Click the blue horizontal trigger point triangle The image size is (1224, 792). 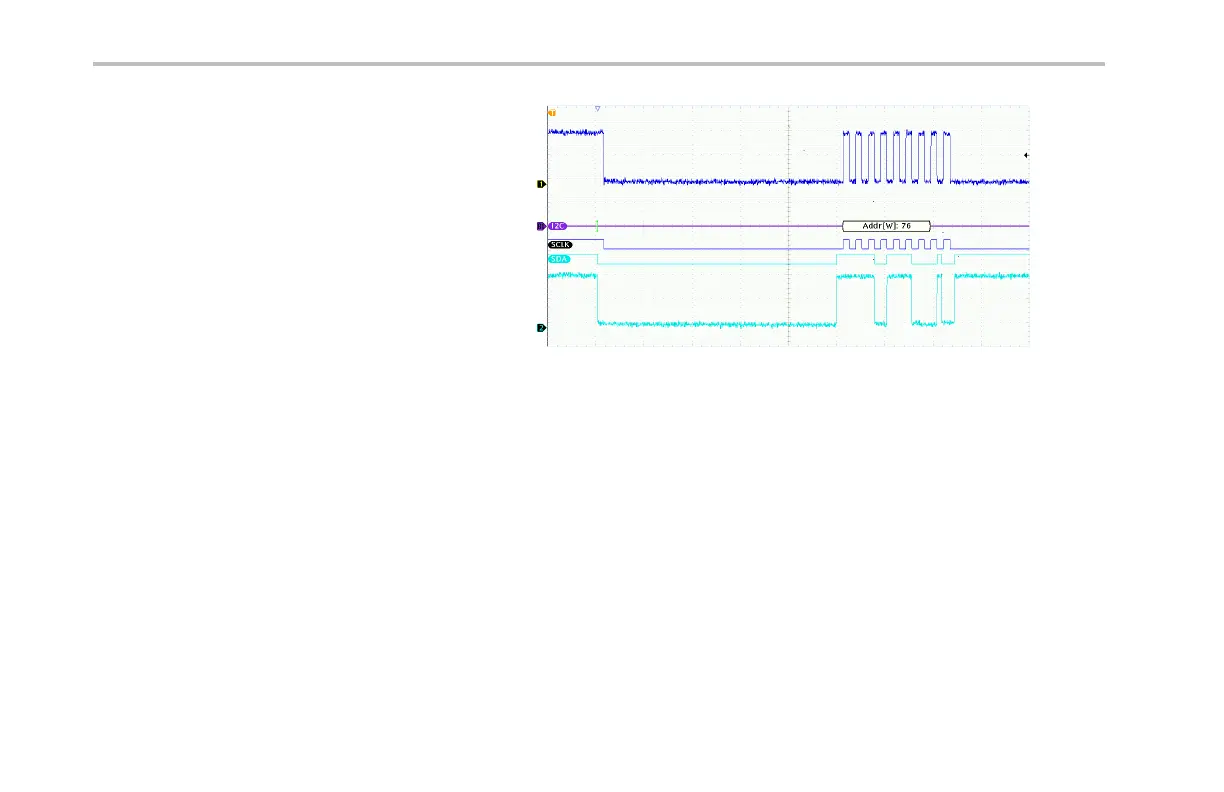click(598, 108)
